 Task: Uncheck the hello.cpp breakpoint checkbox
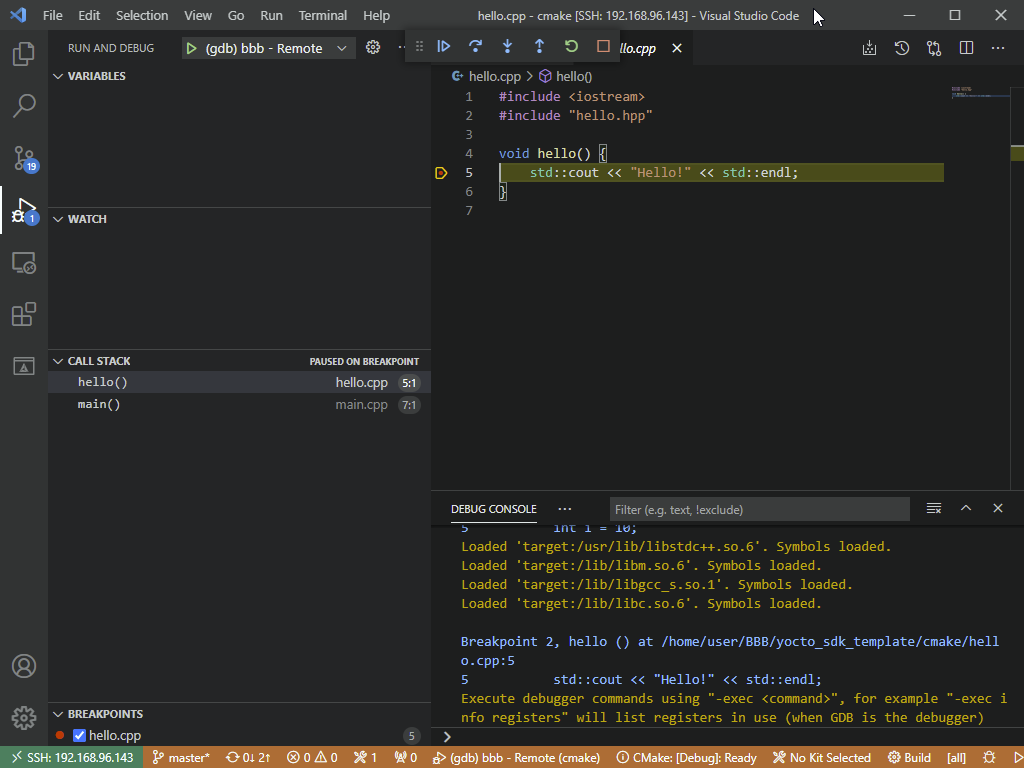tap(80, 736)
